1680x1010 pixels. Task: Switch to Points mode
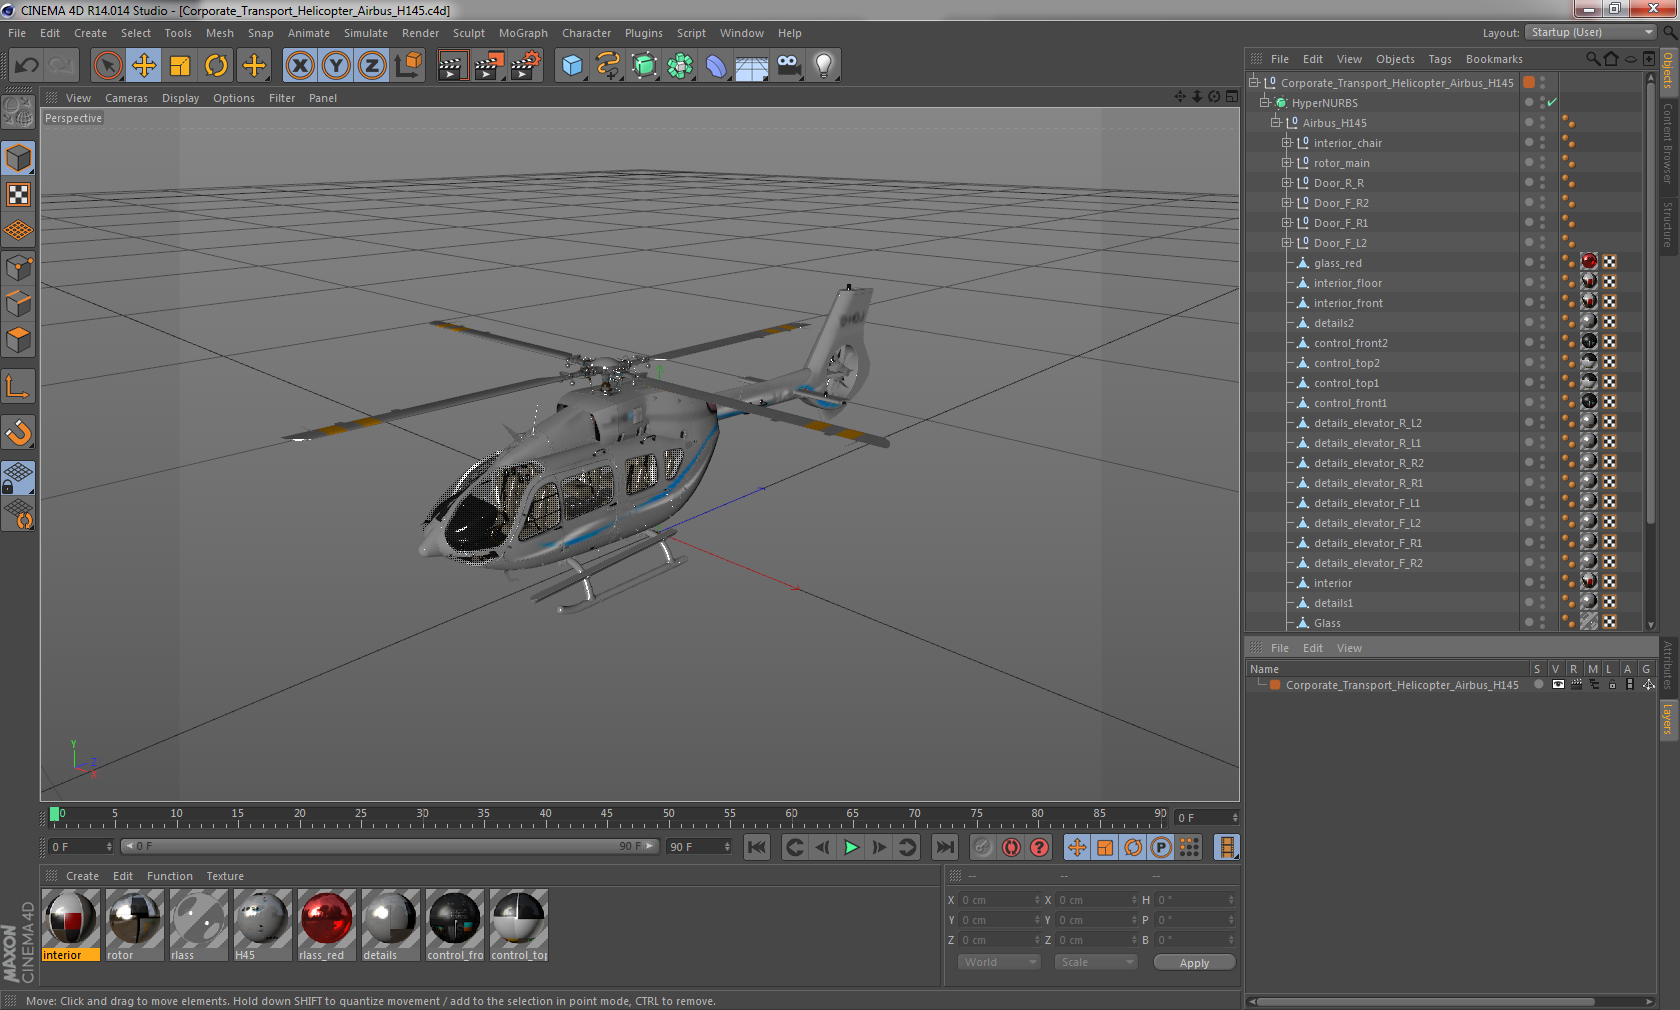18,268
